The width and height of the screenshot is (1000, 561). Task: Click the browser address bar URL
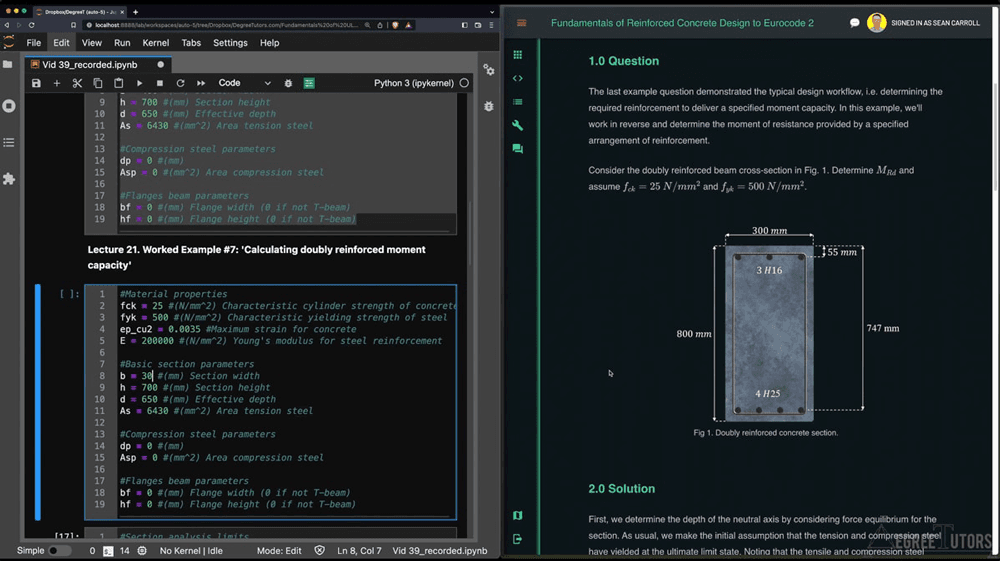coord(230,24)
